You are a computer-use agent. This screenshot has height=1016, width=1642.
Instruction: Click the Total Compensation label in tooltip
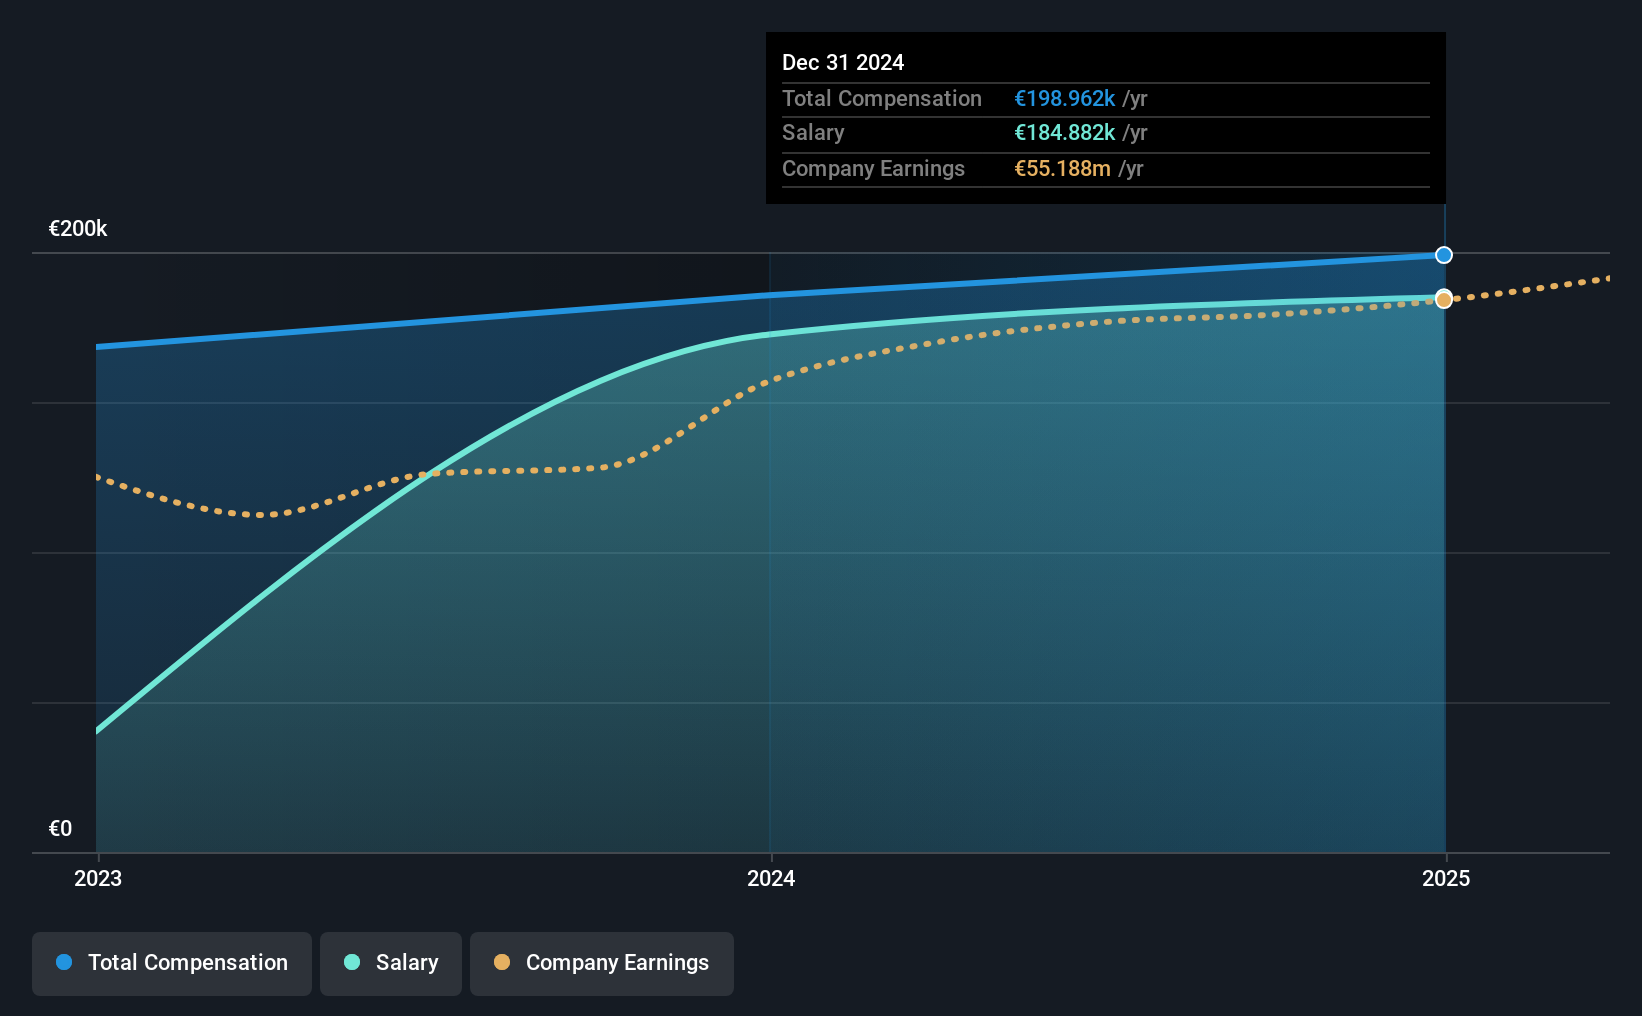coord(882,98)
